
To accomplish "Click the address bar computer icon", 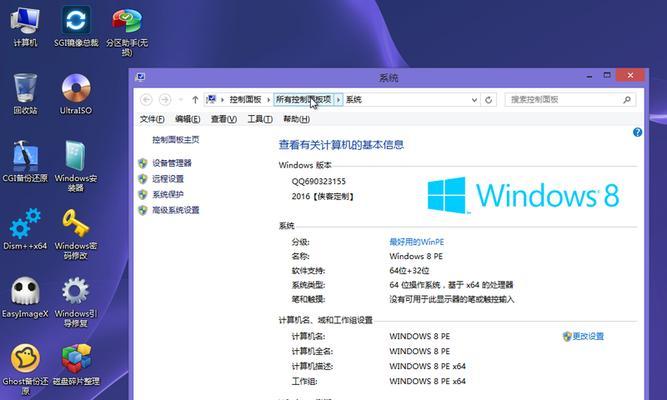I will coord(211,99).
